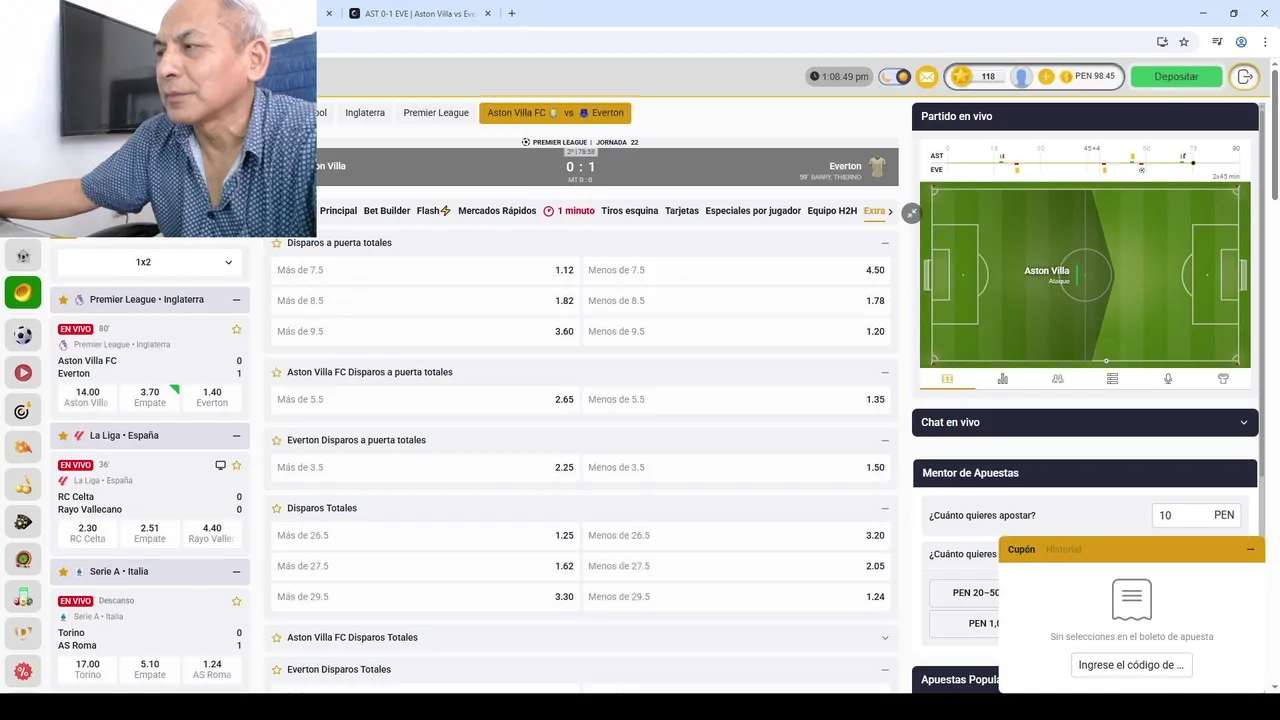Open the target dart sidebar icon

click(23, 411)
